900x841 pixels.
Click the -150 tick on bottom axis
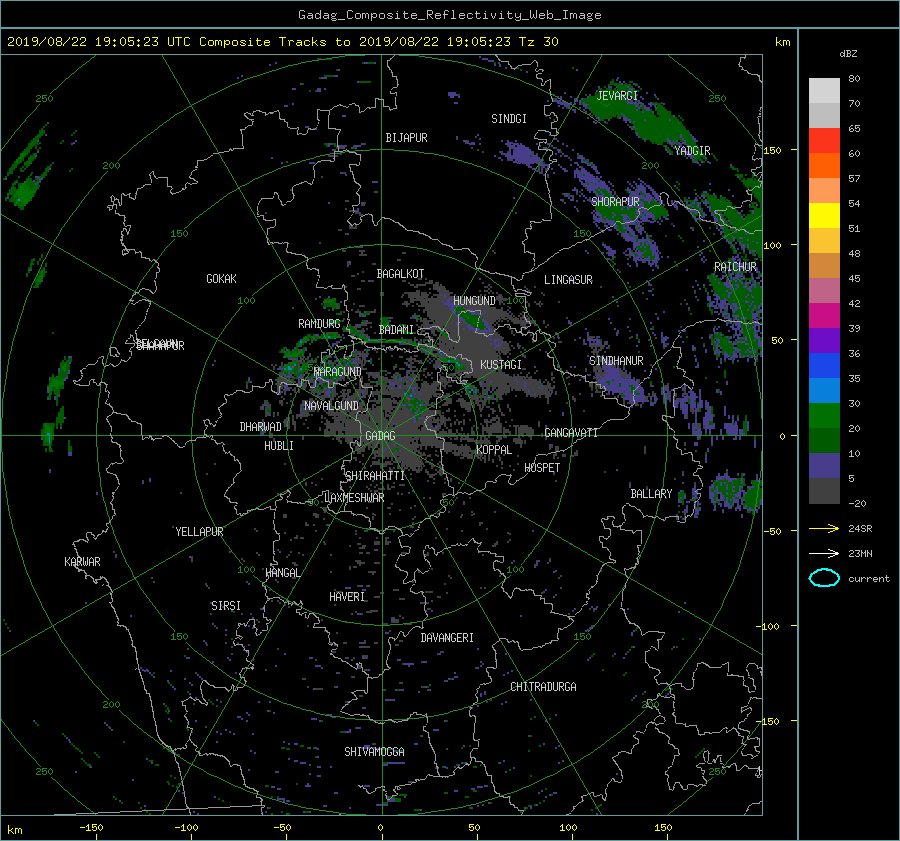point(91,828)
